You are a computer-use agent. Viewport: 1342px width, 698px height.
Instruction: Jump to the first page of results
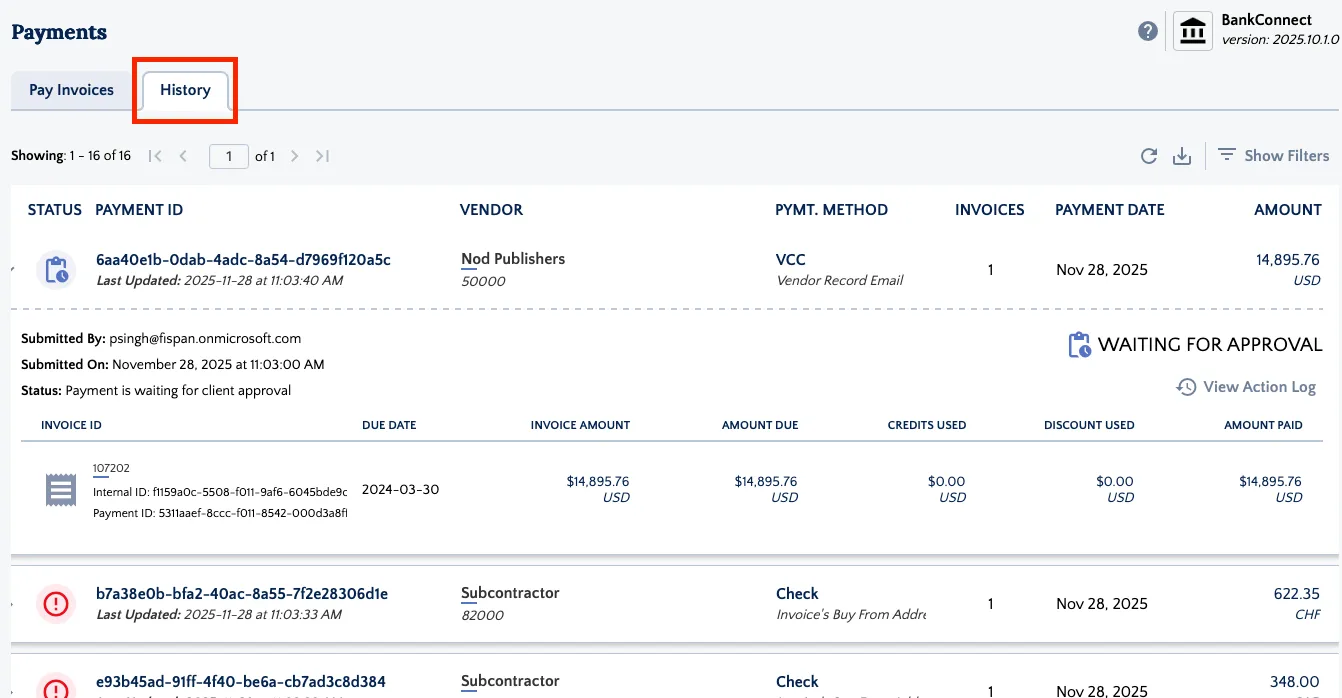coord(155,156)
